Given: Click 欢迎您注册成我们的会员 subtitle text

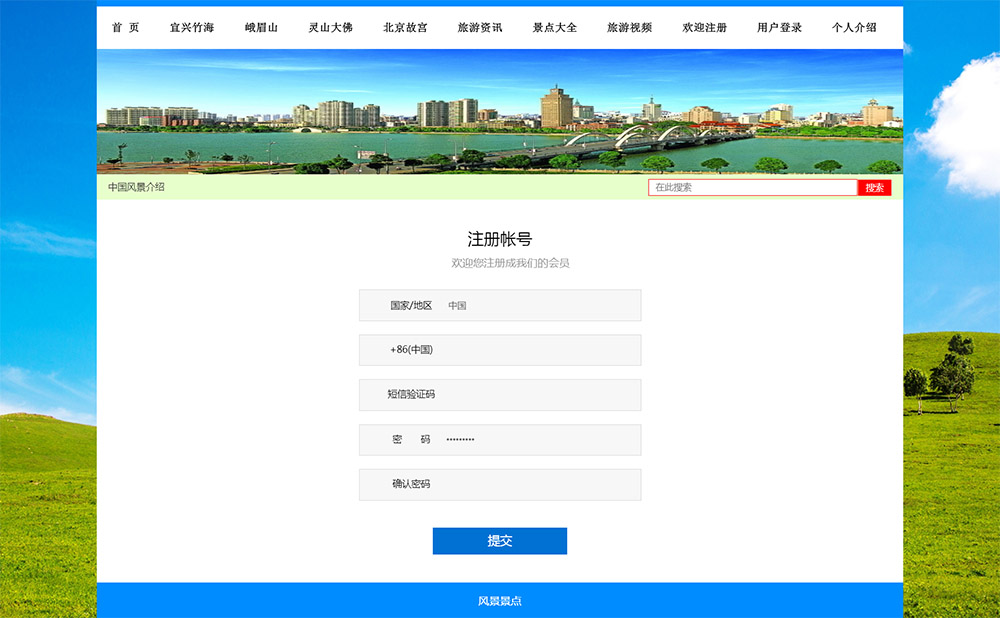Looking at the screenshot, I should (510, 263).
